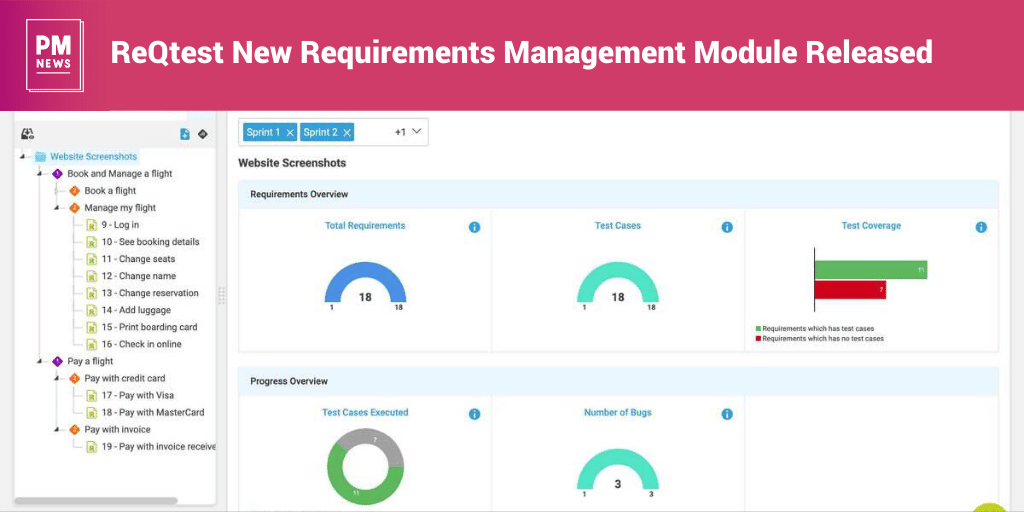
Task: Click requirement icon for 10 - See booking details
Action: click(x=91, y=242)
